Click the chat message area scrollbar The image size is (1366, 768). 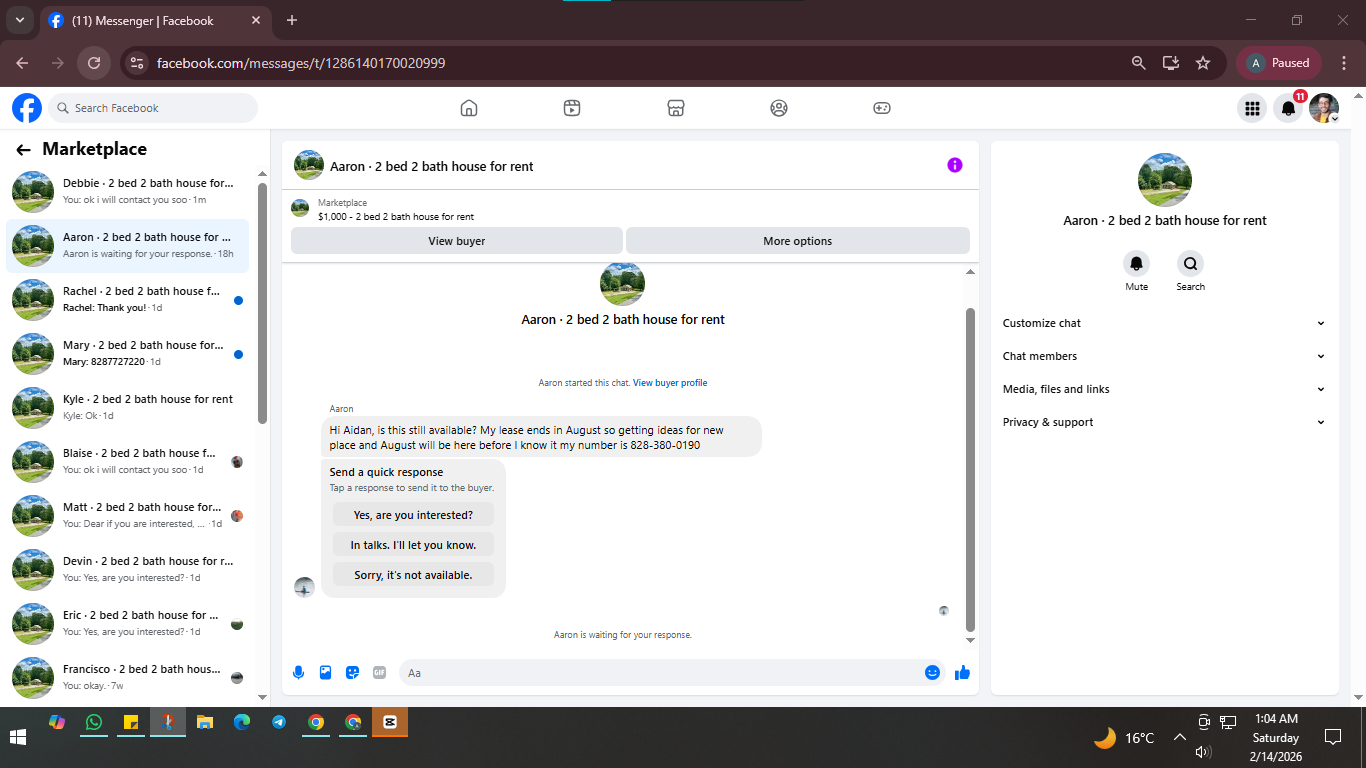click(x=970, y=469)
